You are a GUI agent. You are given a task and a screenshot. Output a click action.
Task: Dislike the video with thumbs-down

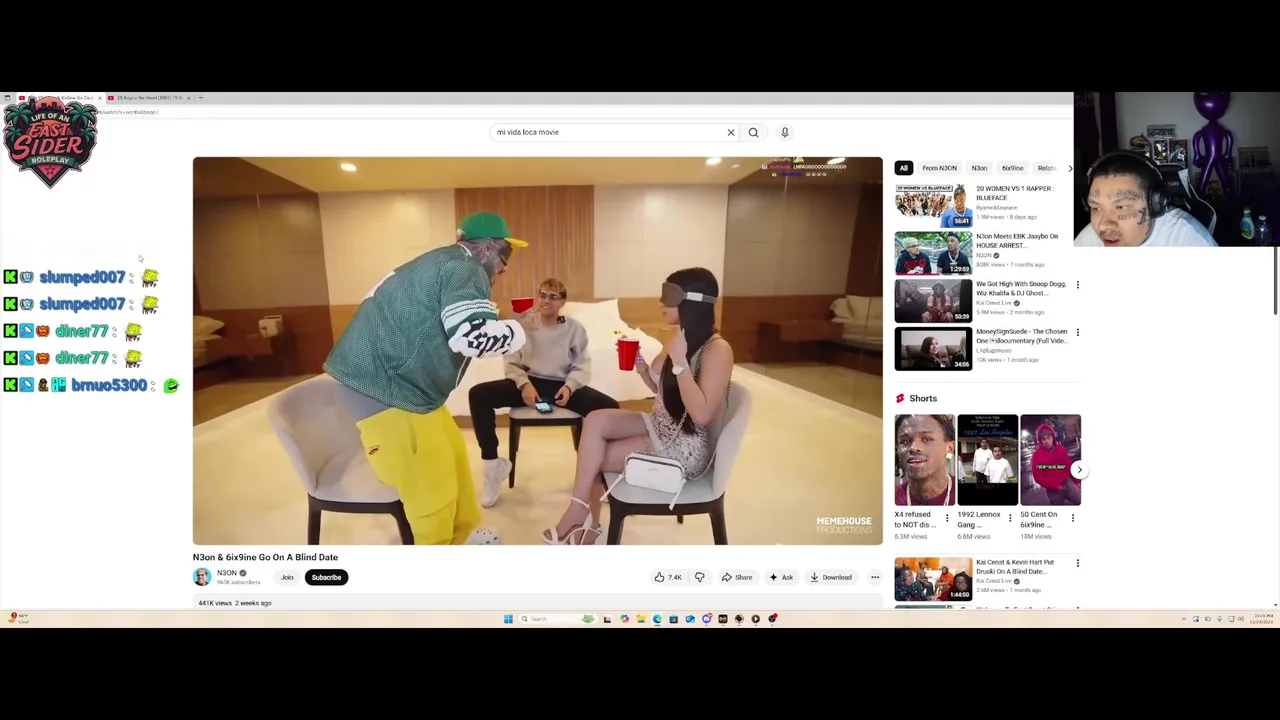click(x=700, y=577)
